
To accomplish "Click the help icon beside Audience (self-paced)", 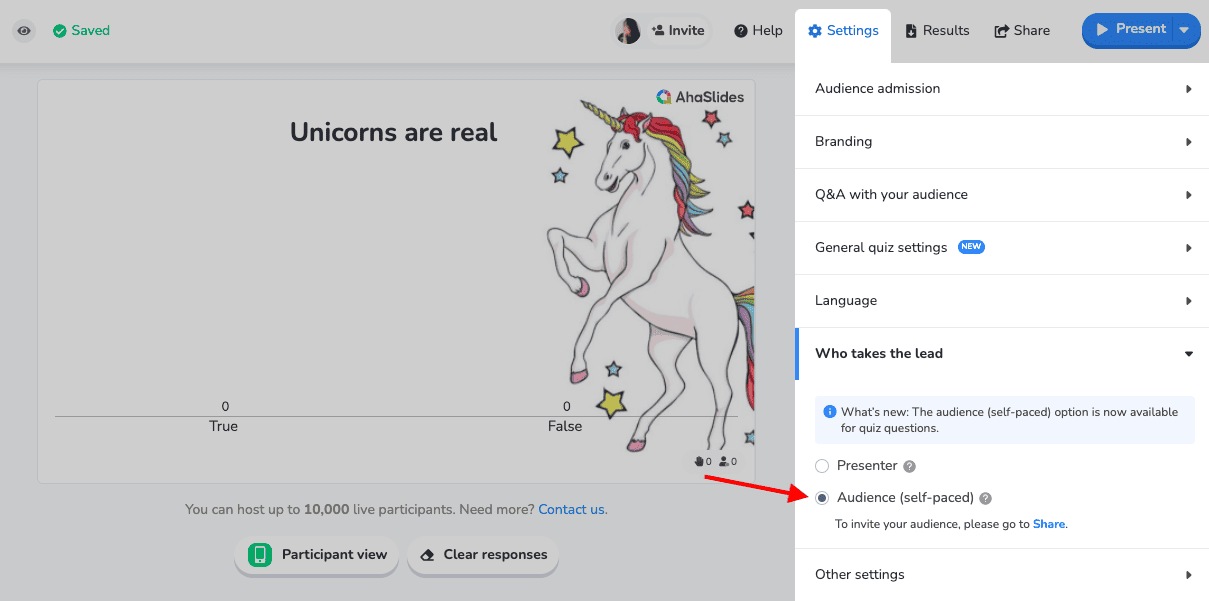I will 985,498.
